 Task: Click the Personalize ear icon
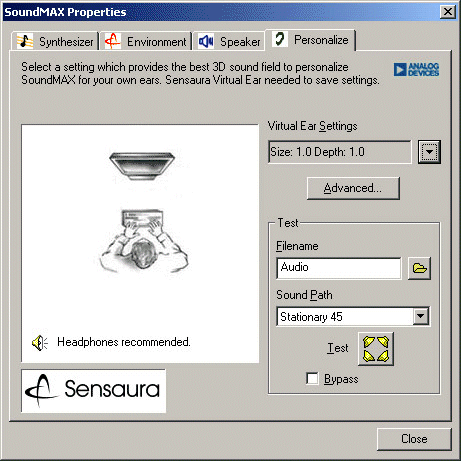click(280, 39)
